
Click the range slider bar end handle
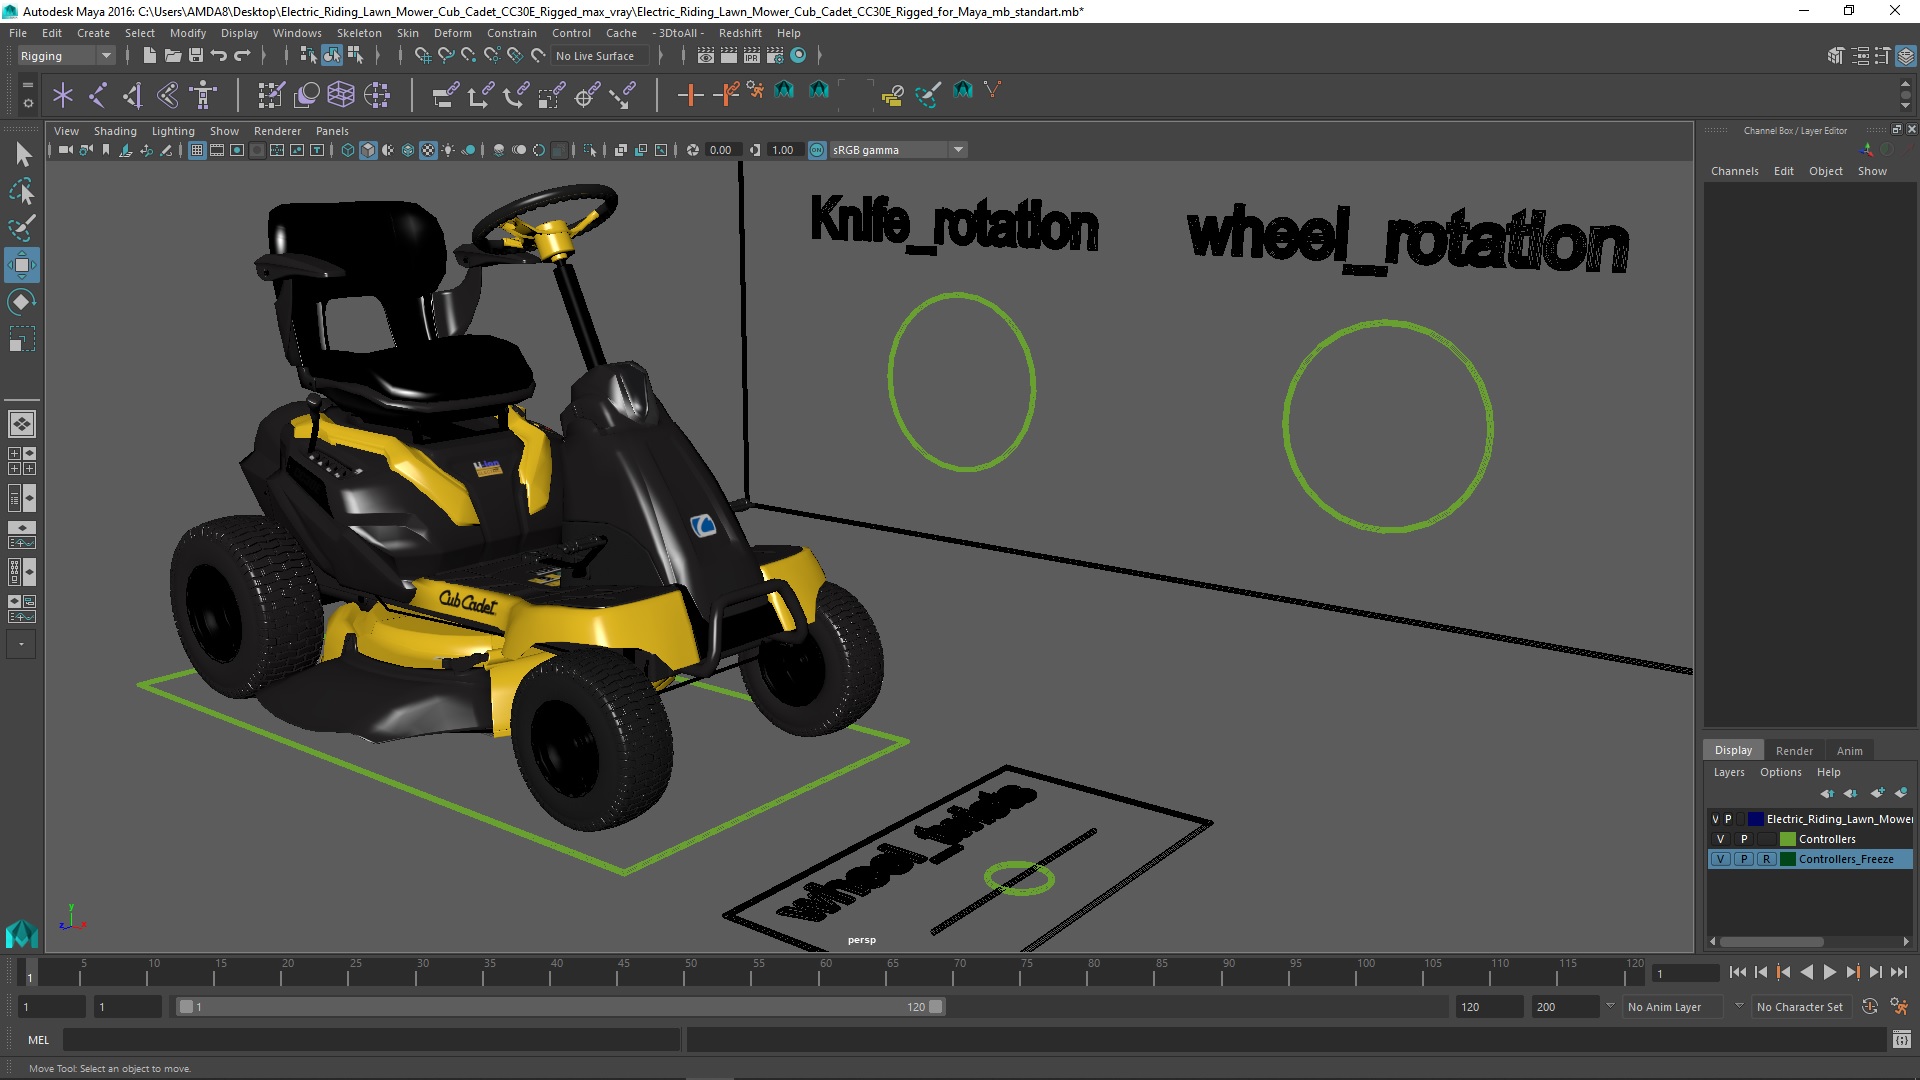[x=936, y=1007]
